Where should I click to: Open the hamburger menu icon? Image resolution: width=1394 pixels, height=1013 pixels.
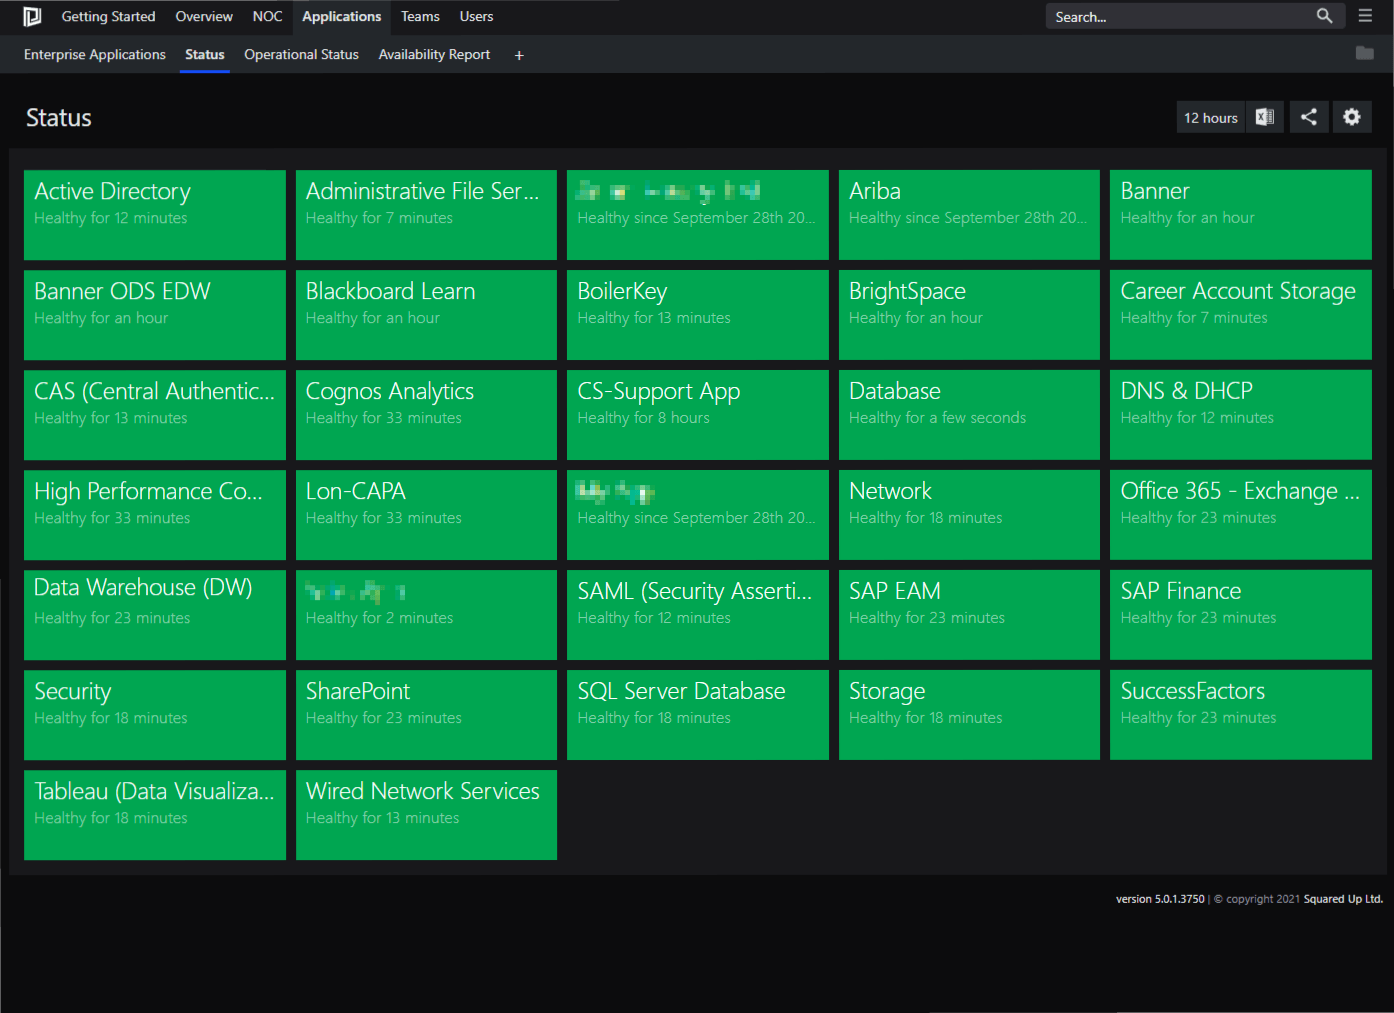click(1364, 16)
